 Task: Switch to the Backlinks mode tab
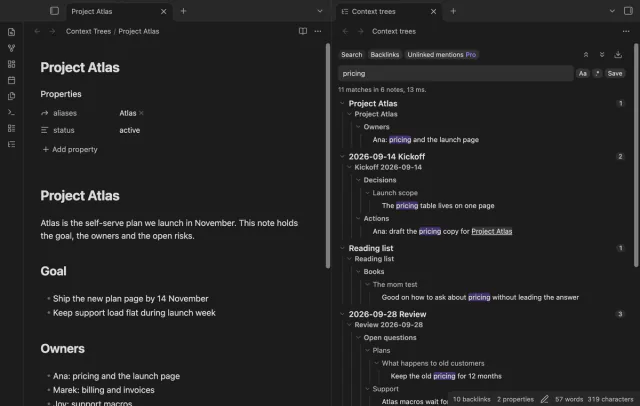pyautogui.click(x=384, y=55)
